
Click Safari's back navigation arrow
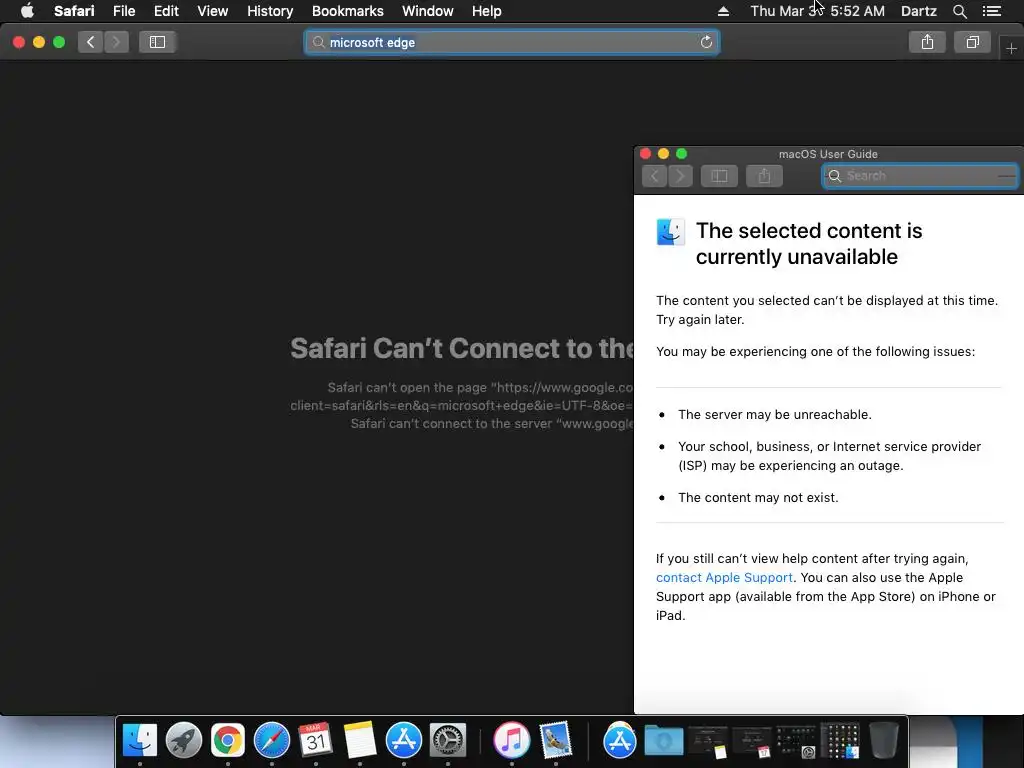[x=90, y=42]
